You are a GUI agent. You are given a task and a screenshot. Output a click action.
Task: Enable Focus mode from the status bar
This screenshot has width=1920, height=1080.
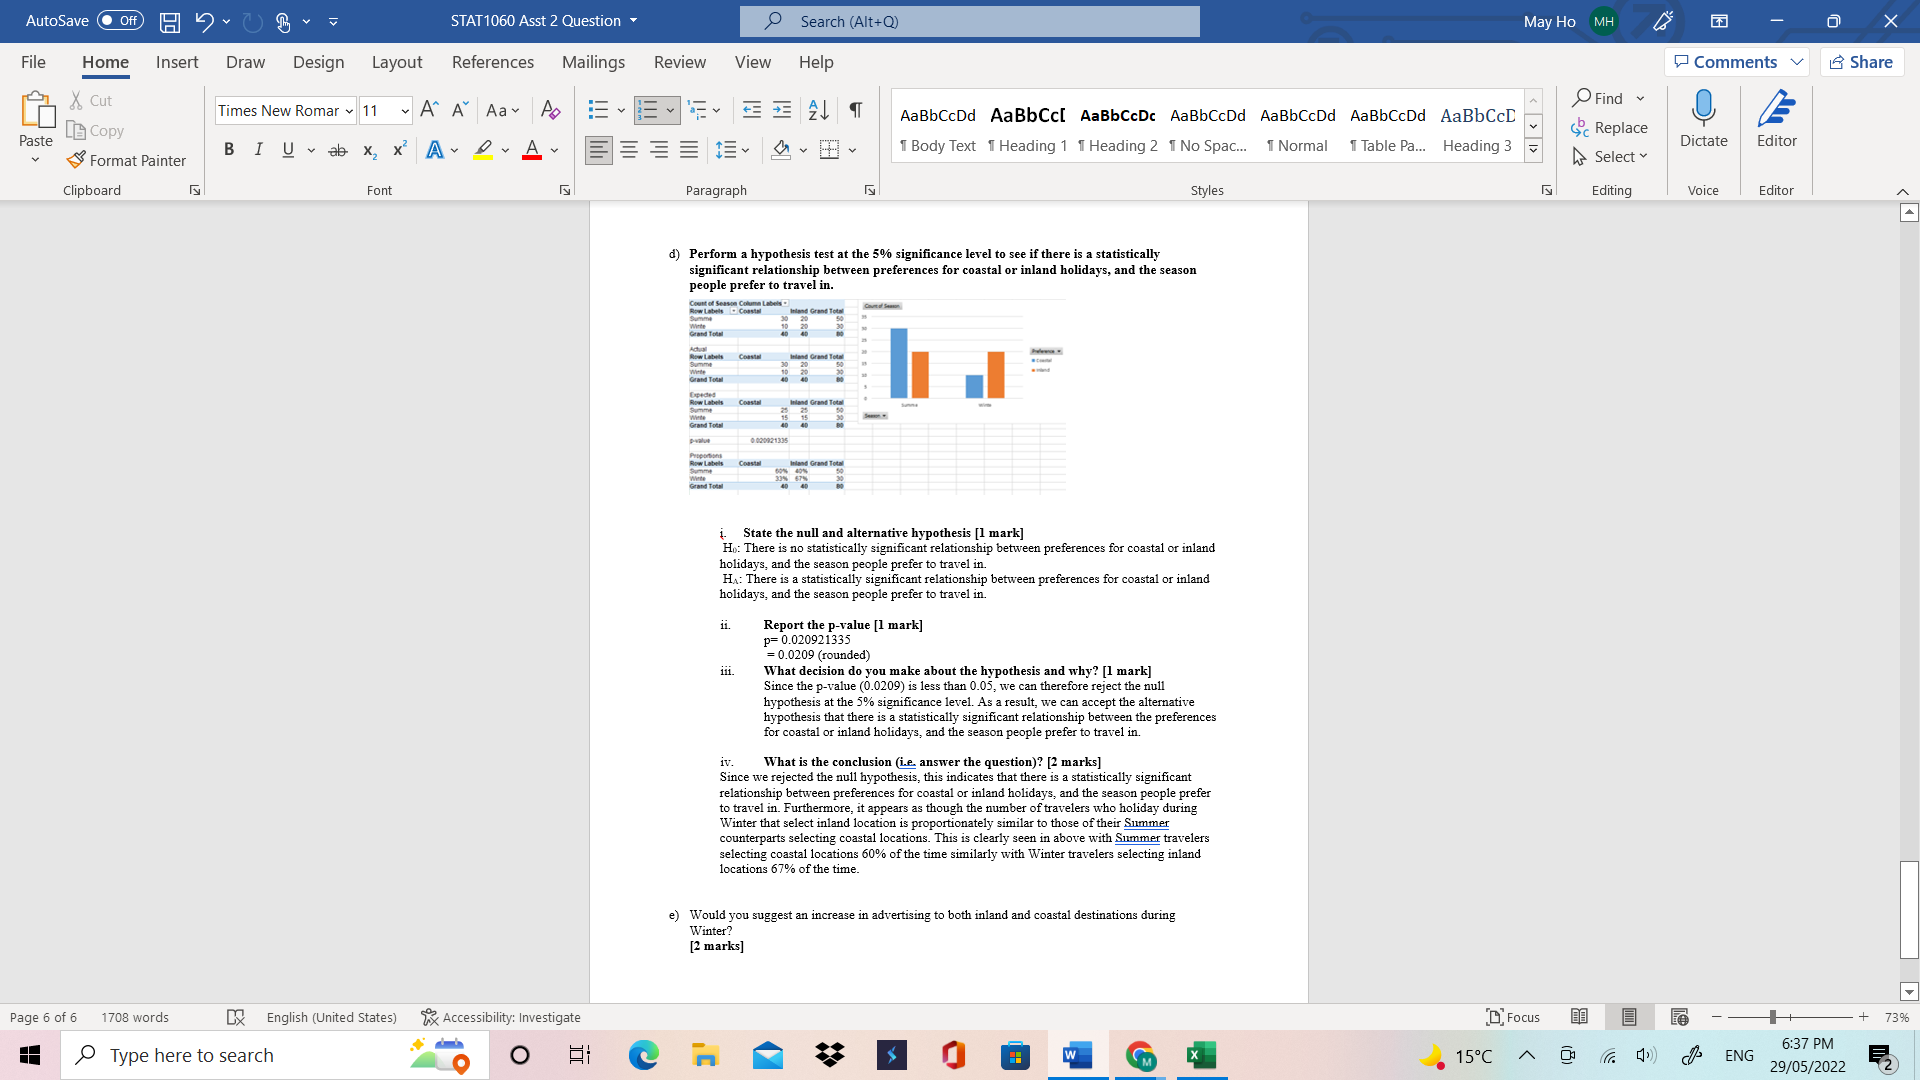coord(1513,1016)
